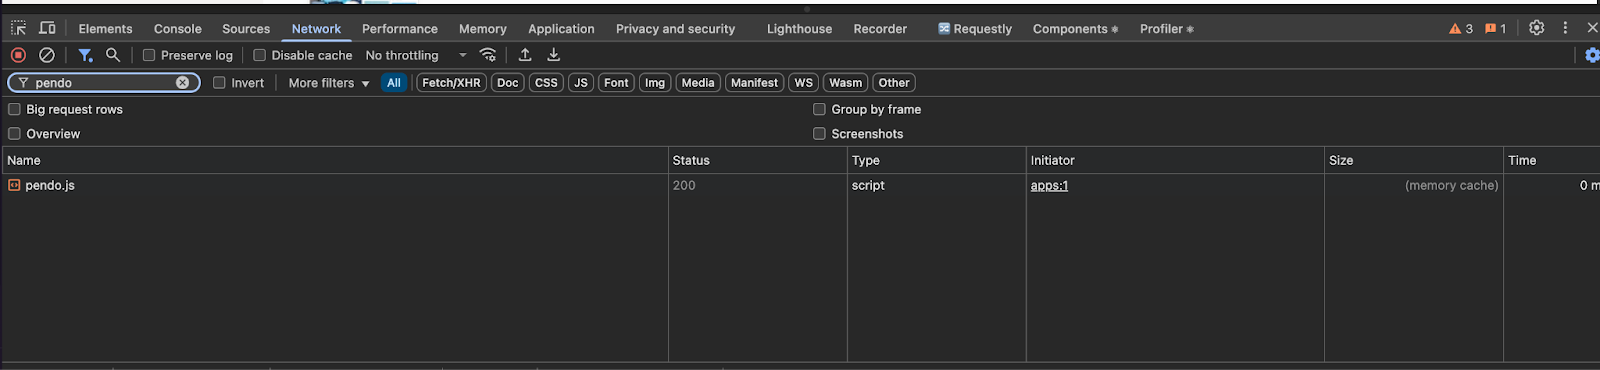Stop recording network log

coord(18,55)
